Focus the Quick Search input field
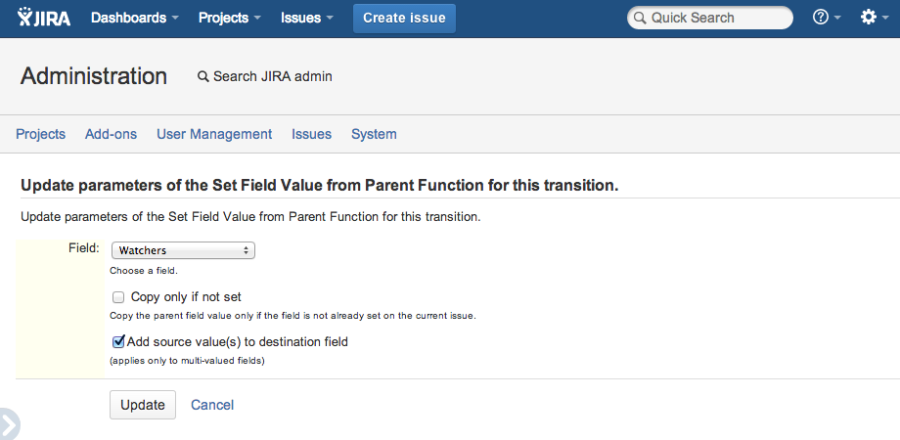Viewport: 900px width, 440px height. pos(710,18)
